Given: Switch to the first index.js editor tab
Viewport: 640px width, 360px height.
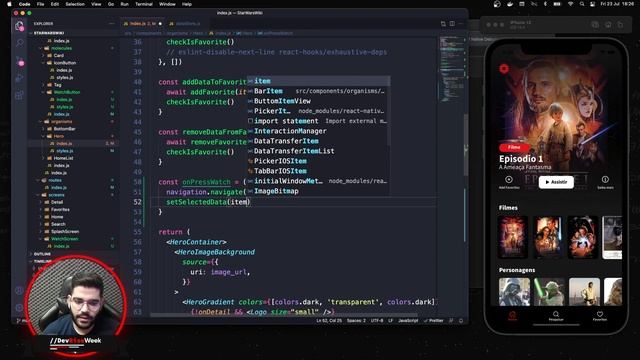Looking at the screenshot, I should pos(142,24).
